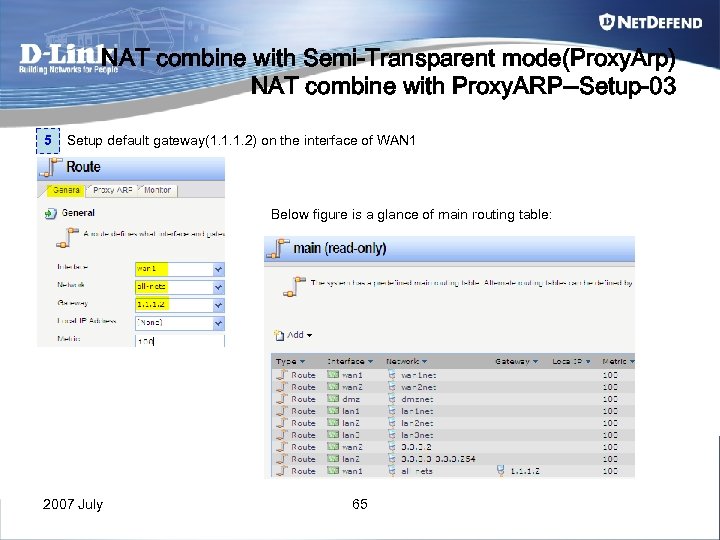Click the network icon beside lan2net
The image size is (720, 540).
point(392,422)
